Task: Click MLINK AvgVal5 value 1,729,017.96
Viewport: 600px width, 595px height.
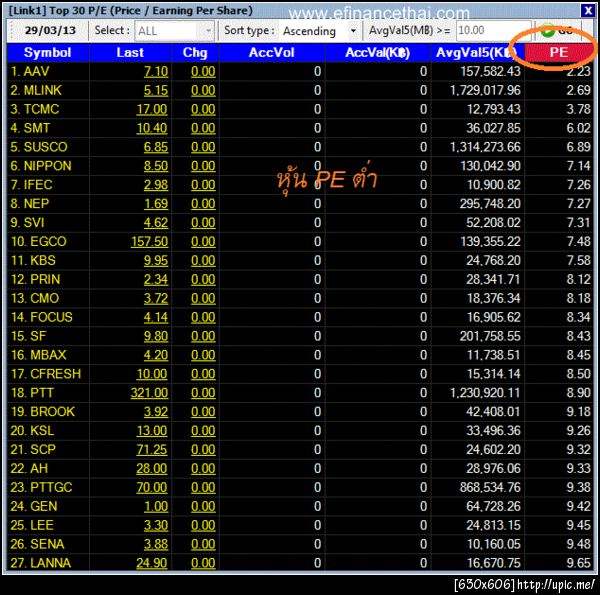Action: tap(485, 90)
